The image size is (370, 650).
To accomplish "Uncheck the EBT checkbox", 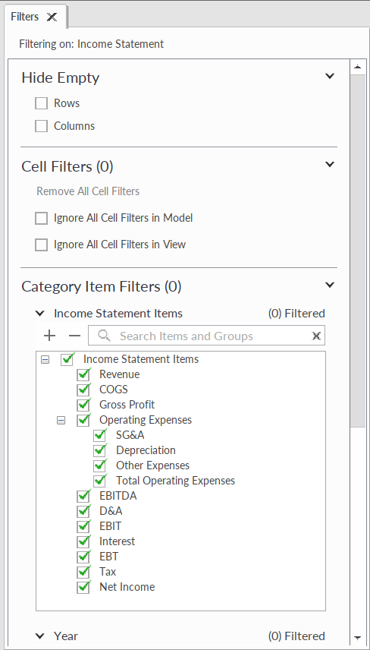I will pos(83,557).
